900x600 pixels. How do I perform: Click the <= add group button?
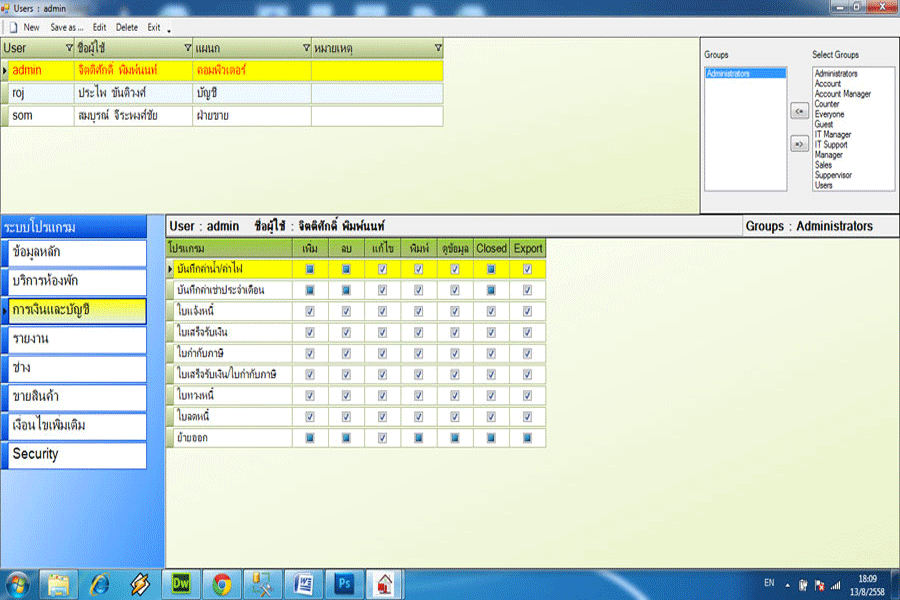pos(799,112)
